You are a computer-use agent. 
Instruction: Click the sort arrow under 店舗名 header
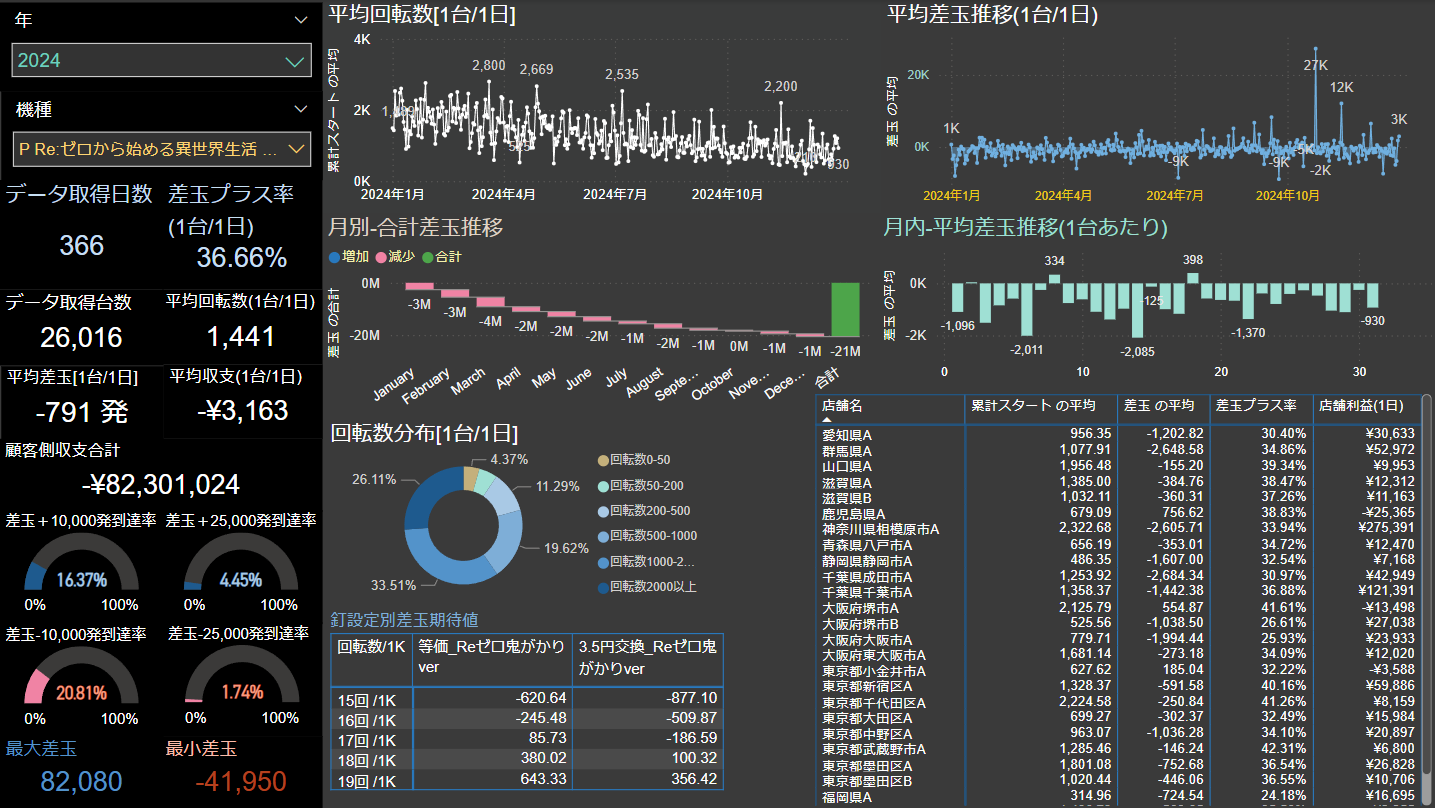827,420
